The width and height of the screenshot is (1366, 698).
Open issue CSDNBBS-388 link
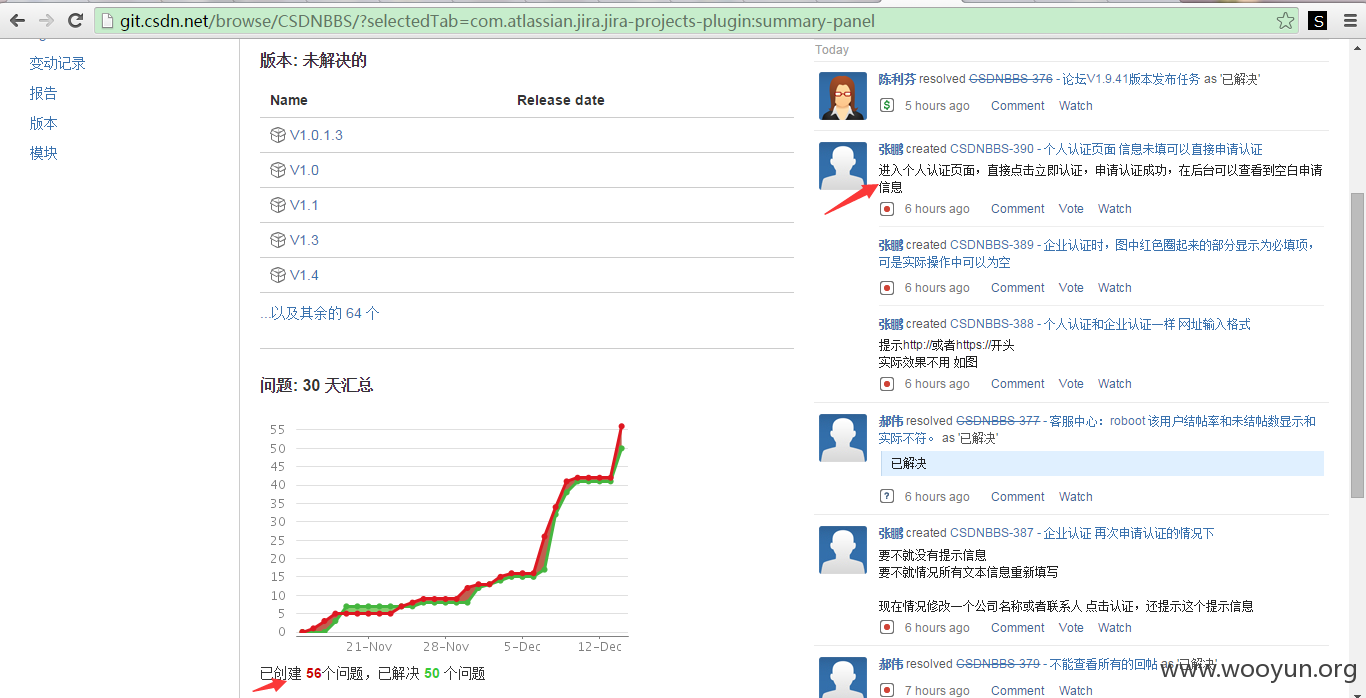992,324
